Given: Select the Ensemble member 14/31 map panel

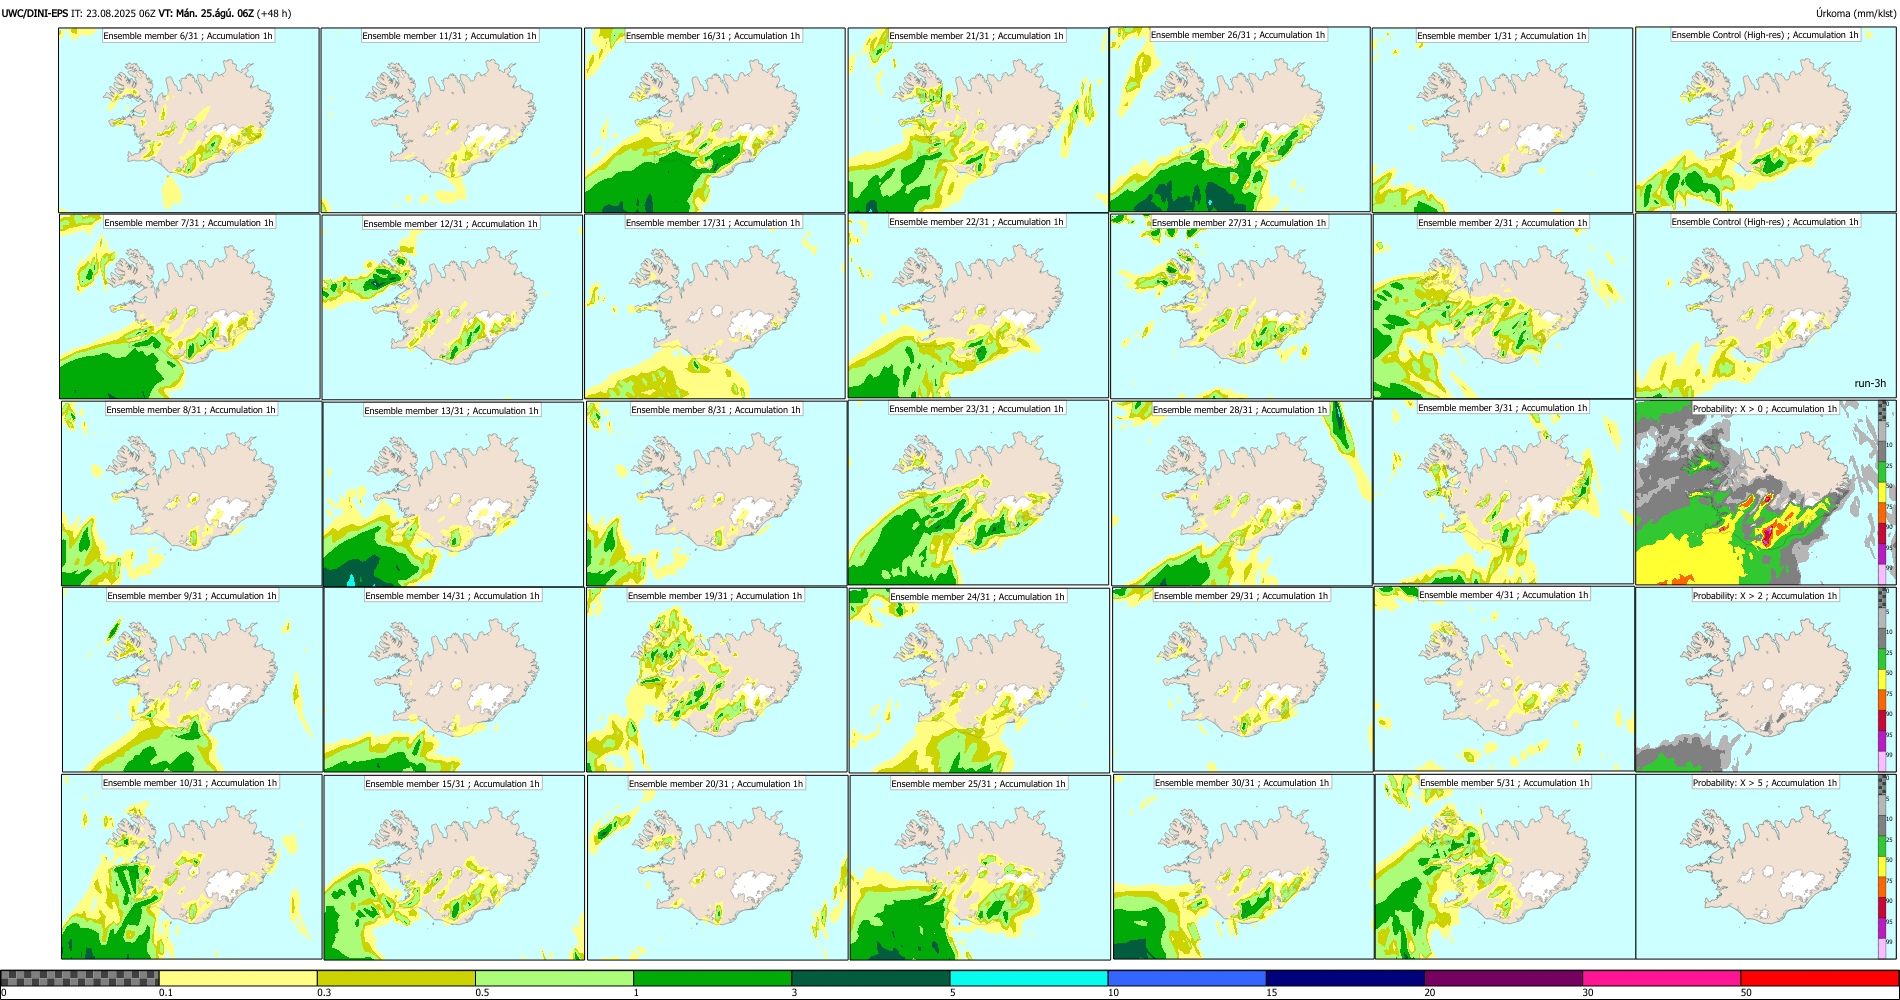Looking at the screenshot, I should 454,680.
